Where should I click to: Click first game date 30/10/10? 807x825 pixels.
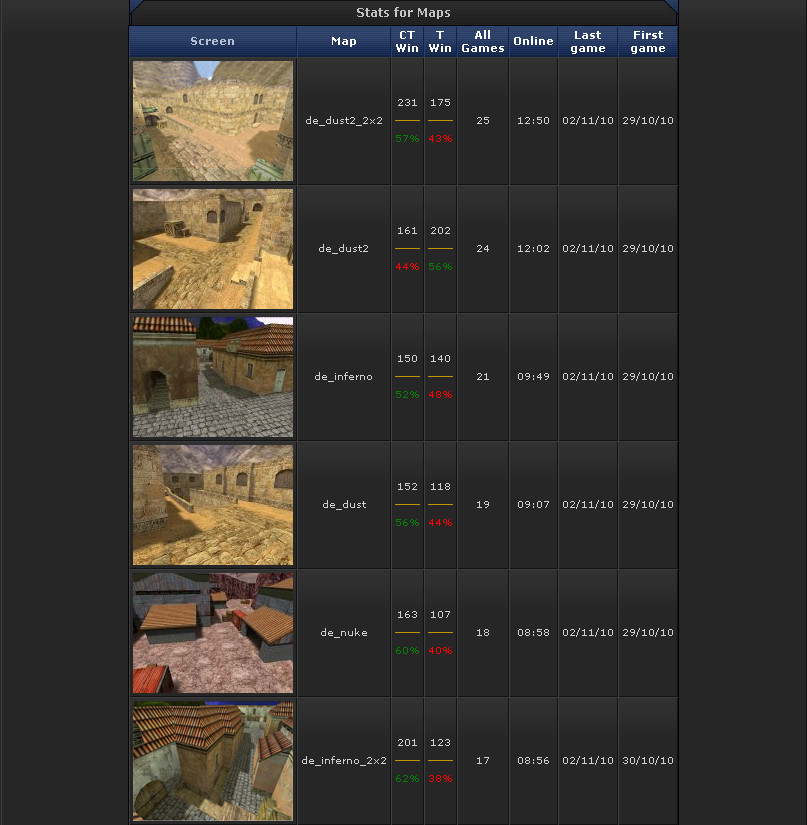pos(648,761)
